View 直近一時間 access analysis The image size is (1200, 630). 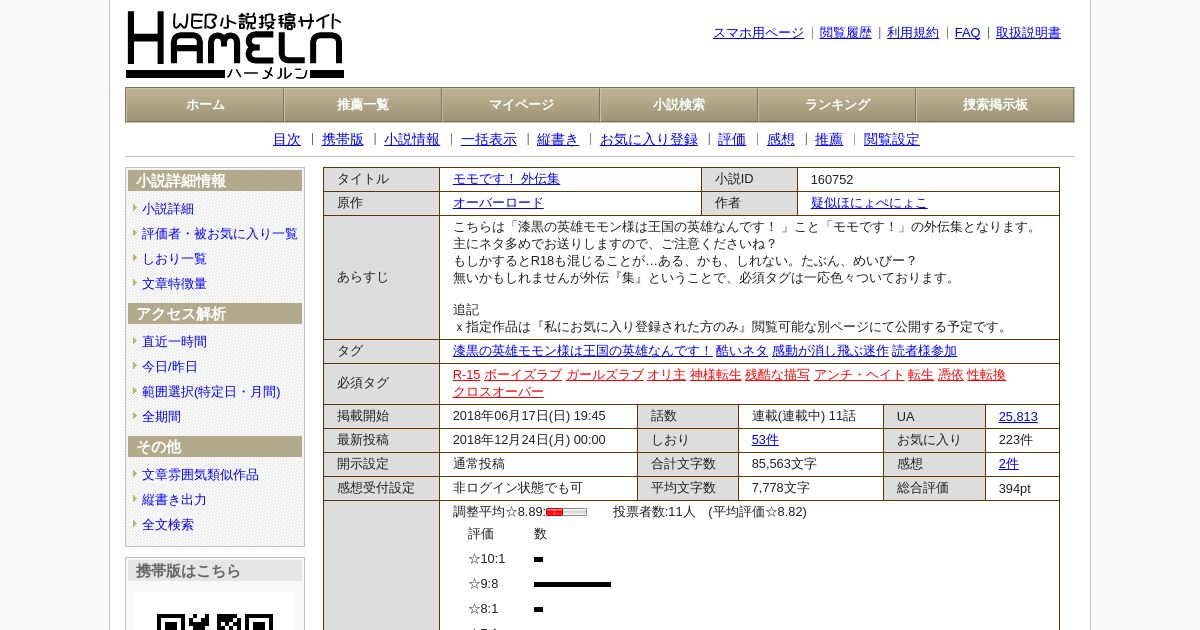coord(174,342)
